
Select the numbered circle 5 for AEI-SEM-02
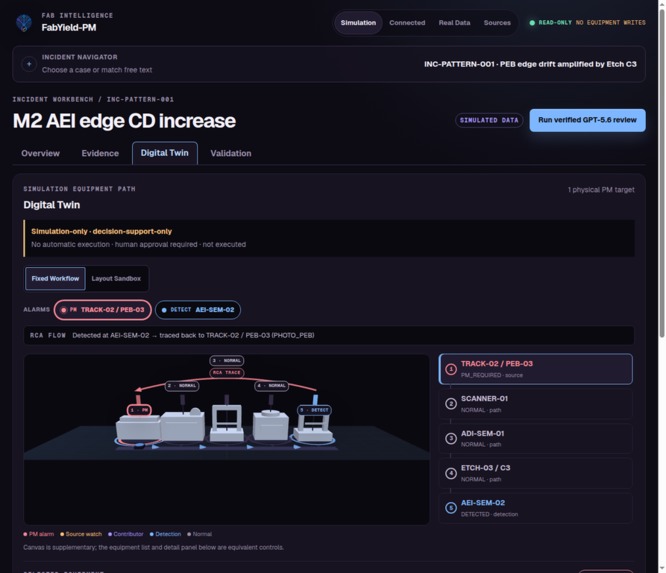tap(451, 508)
